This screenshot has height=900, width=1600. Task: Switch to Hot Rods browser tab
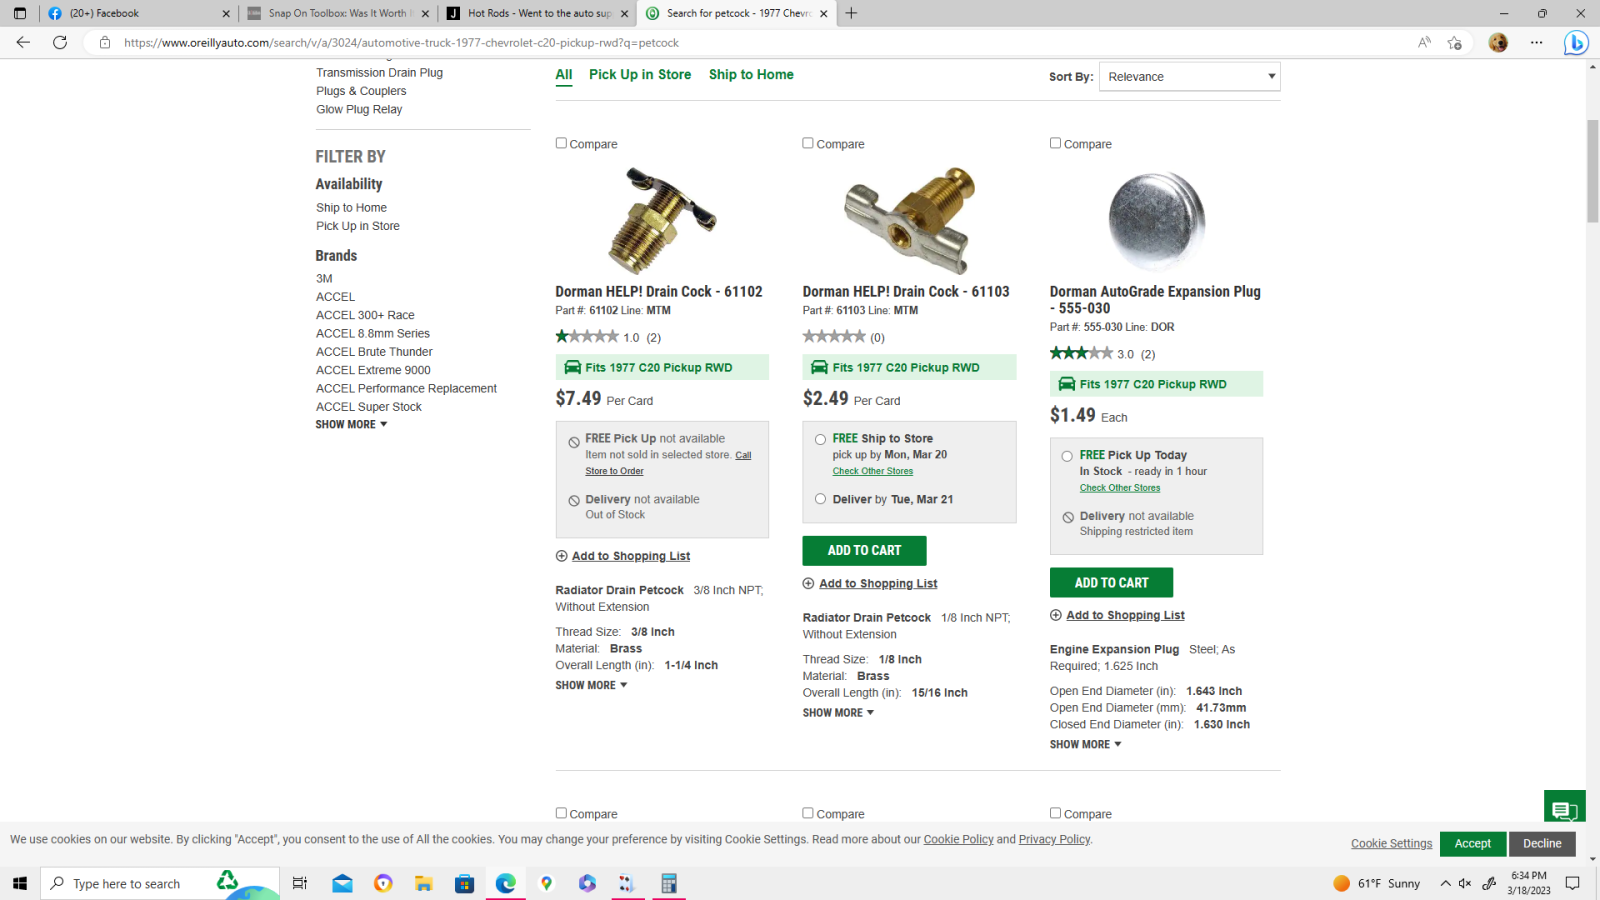tap(538, 13)
